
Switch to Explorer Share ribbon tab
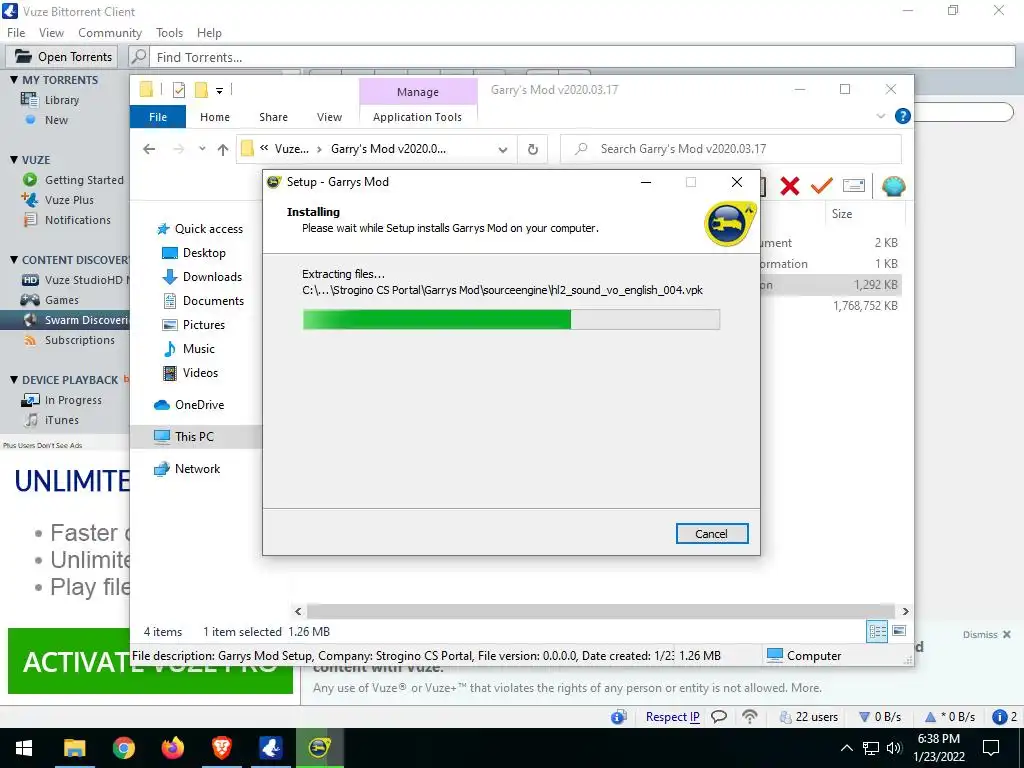[273, 117]
